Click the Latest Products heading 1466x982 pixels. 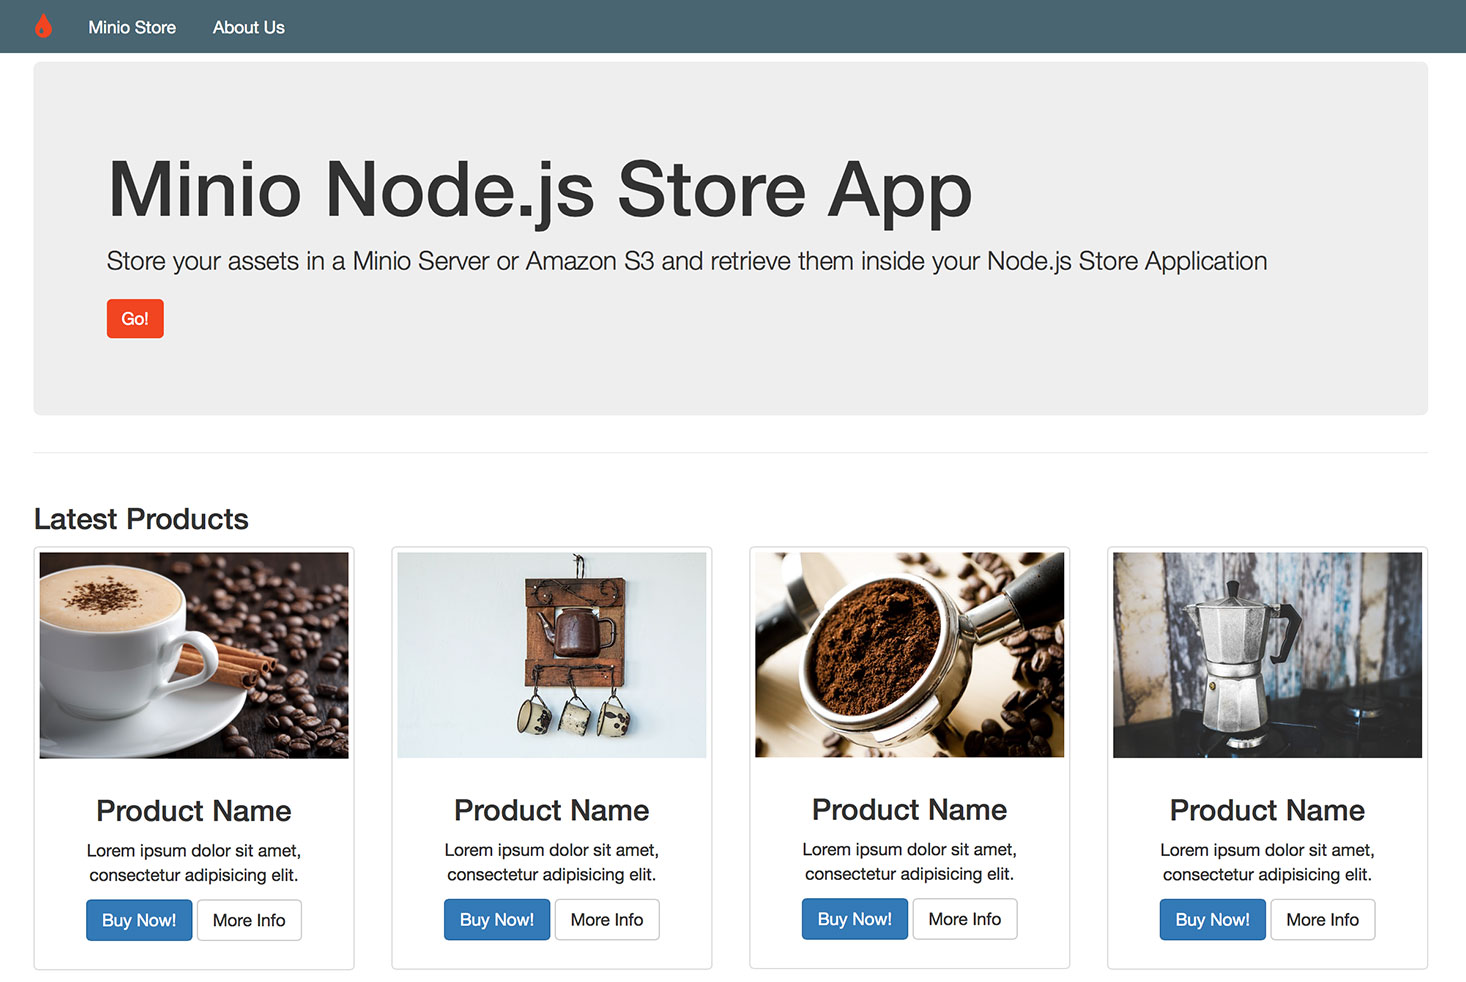click(x=141, y=519)
